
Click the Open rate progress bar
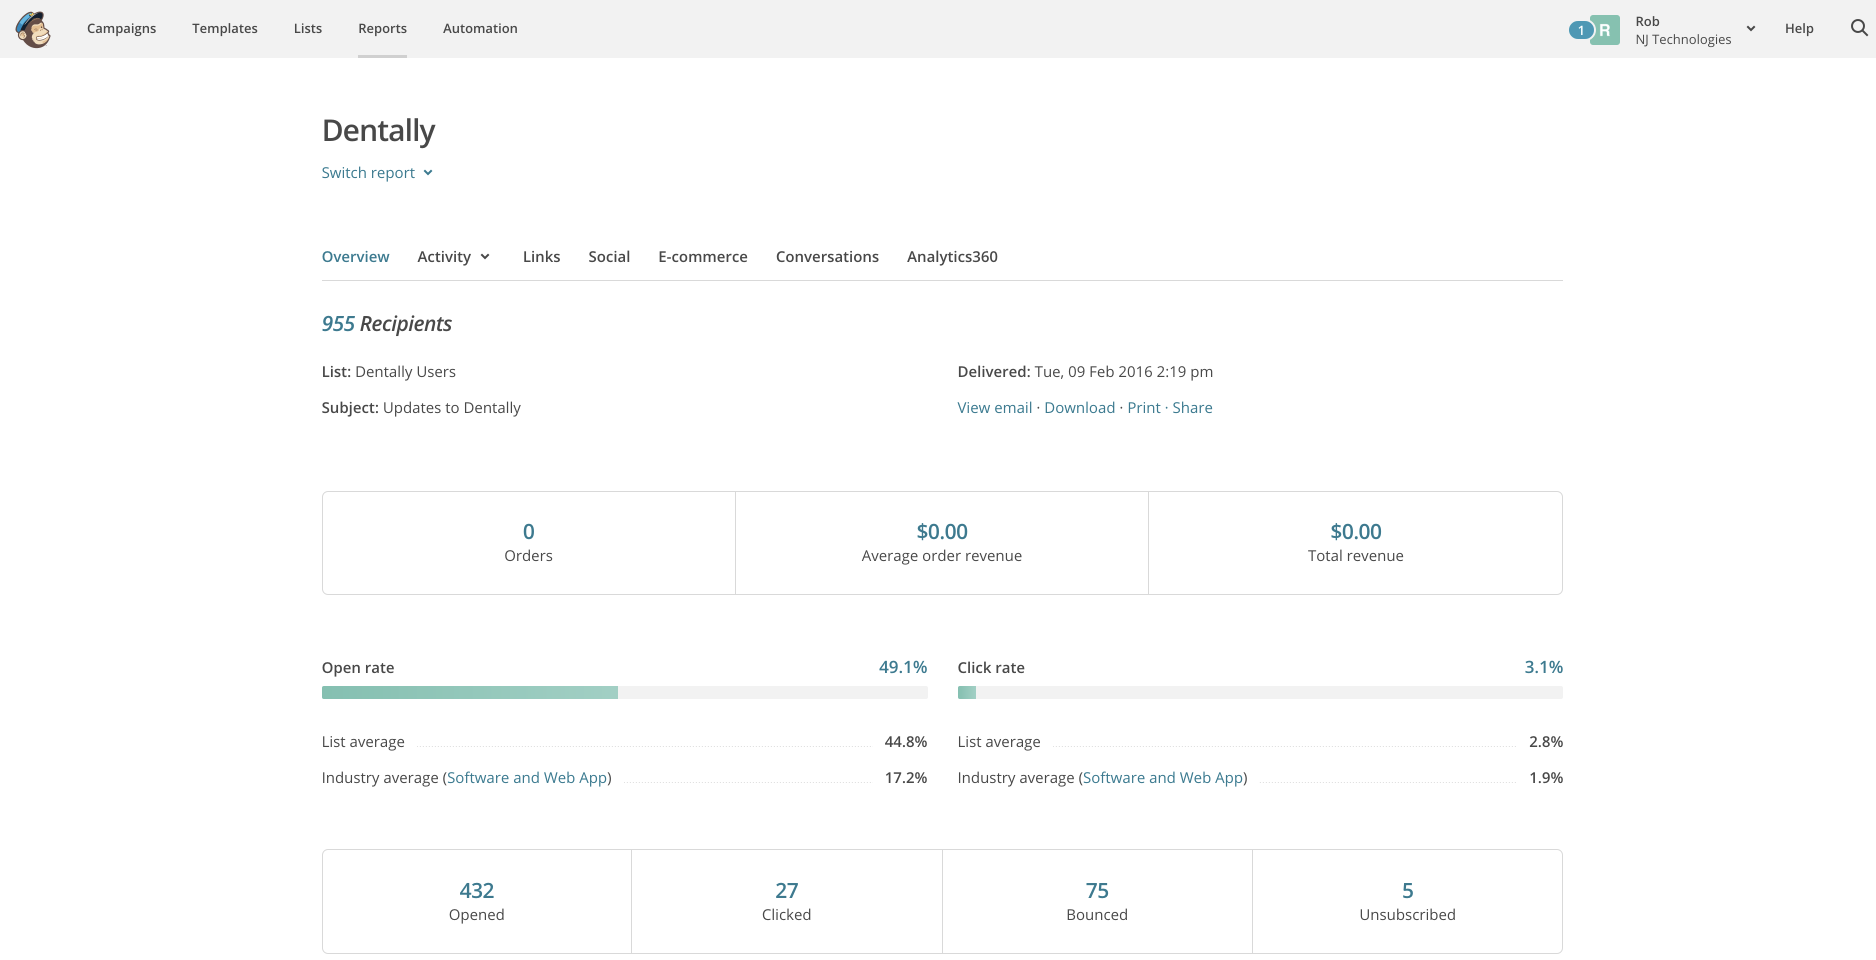(x=624, y=693)
